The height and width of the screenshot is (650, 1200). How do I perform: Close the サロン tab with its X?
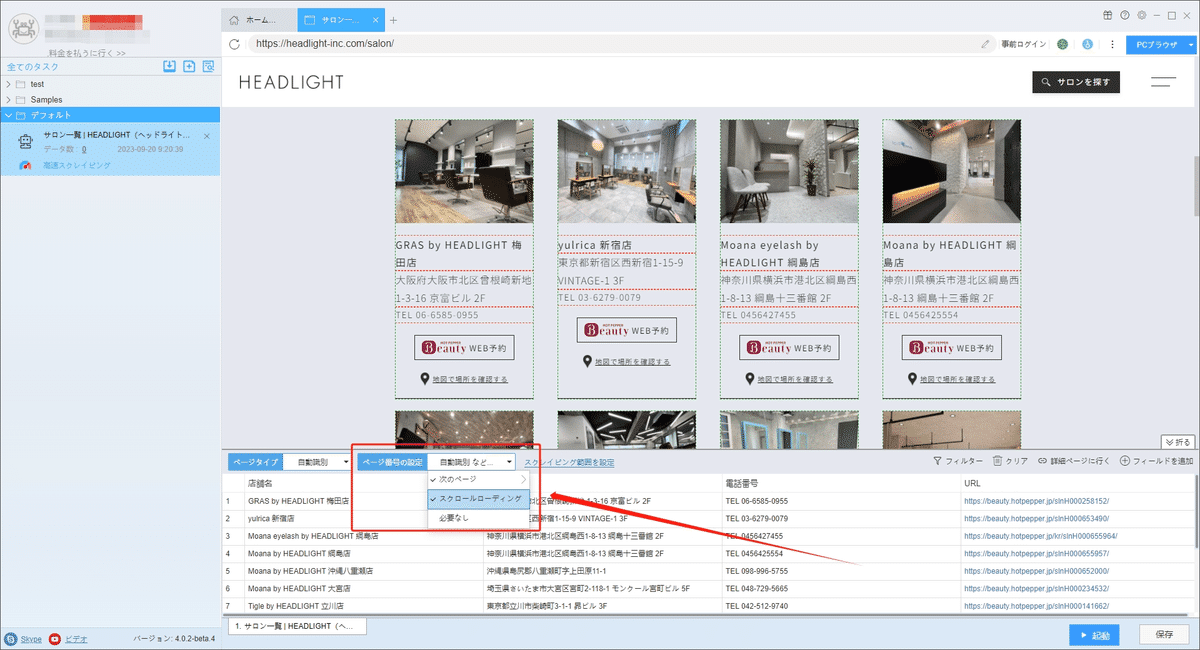[x=374, y=20]
